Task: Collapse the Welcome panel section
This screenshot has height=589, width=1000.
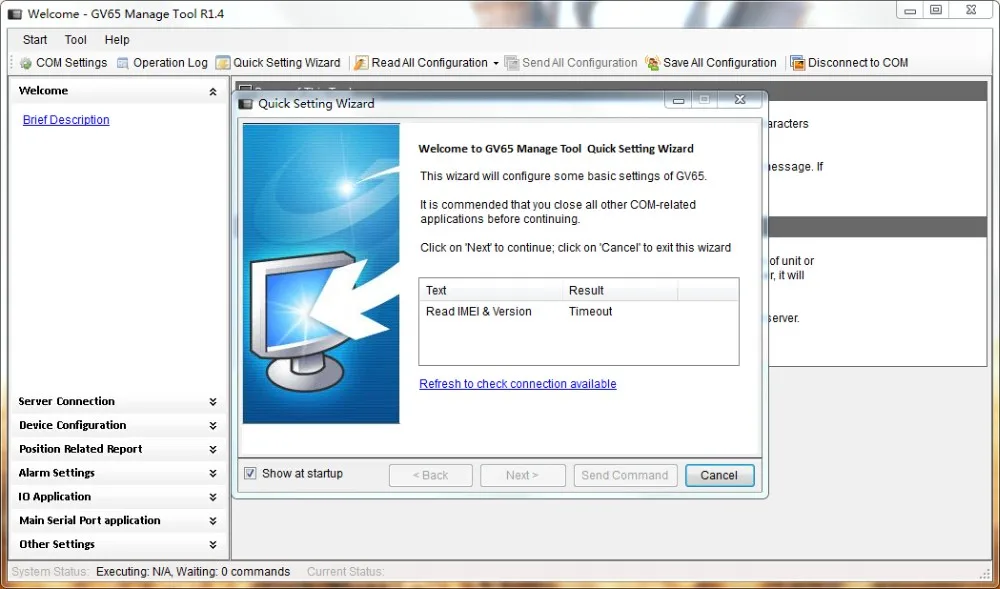Action: 212,91
